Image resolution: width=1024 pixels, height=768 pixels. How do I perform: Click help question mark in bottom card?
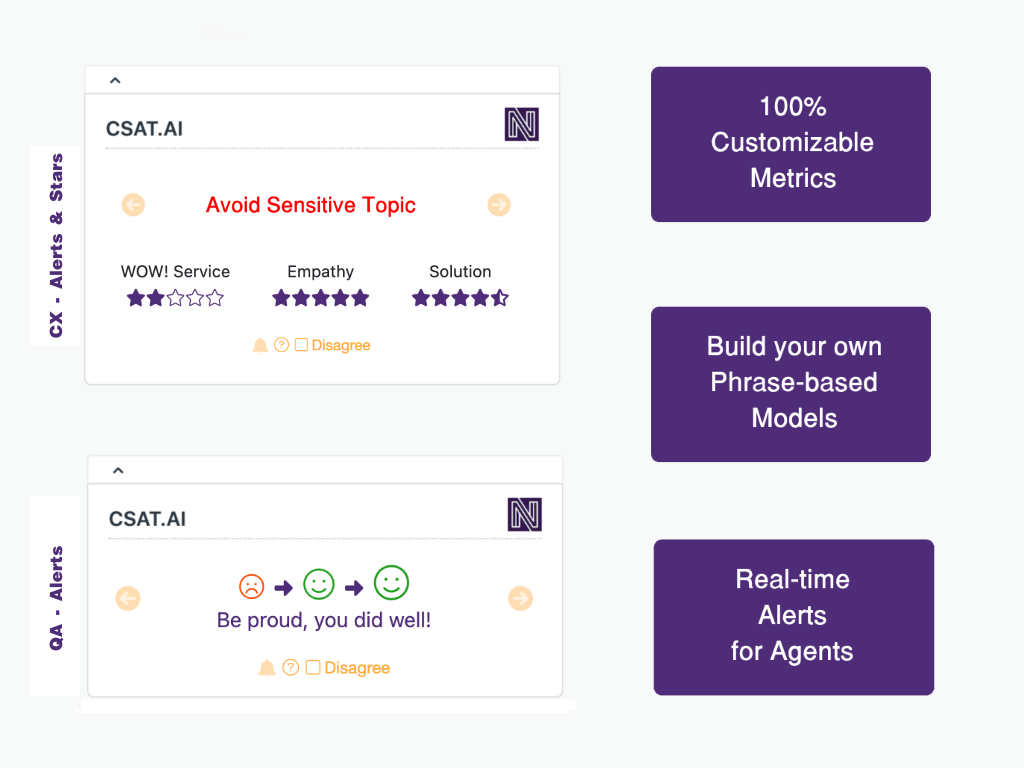tap(291, 667)
